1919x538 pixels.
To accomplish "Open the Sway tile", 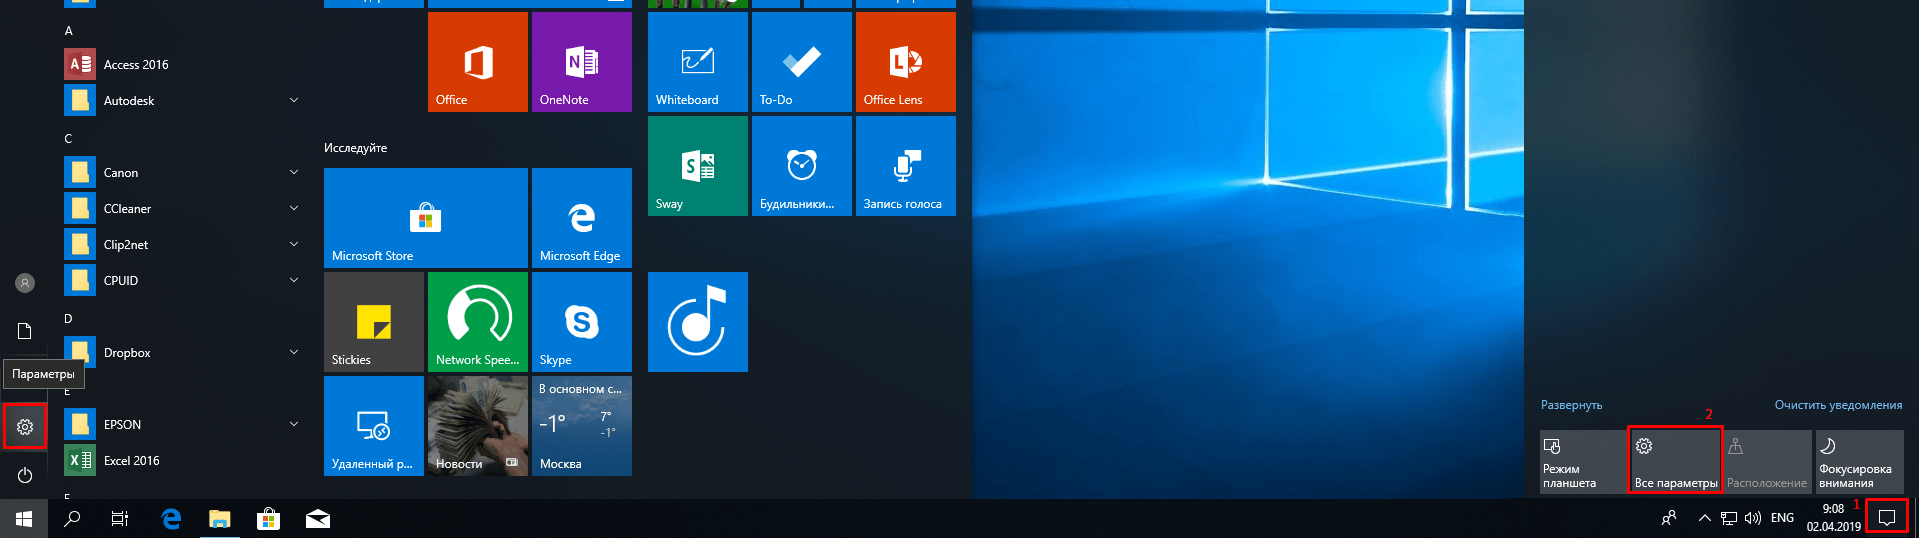I will coord(697,166).
